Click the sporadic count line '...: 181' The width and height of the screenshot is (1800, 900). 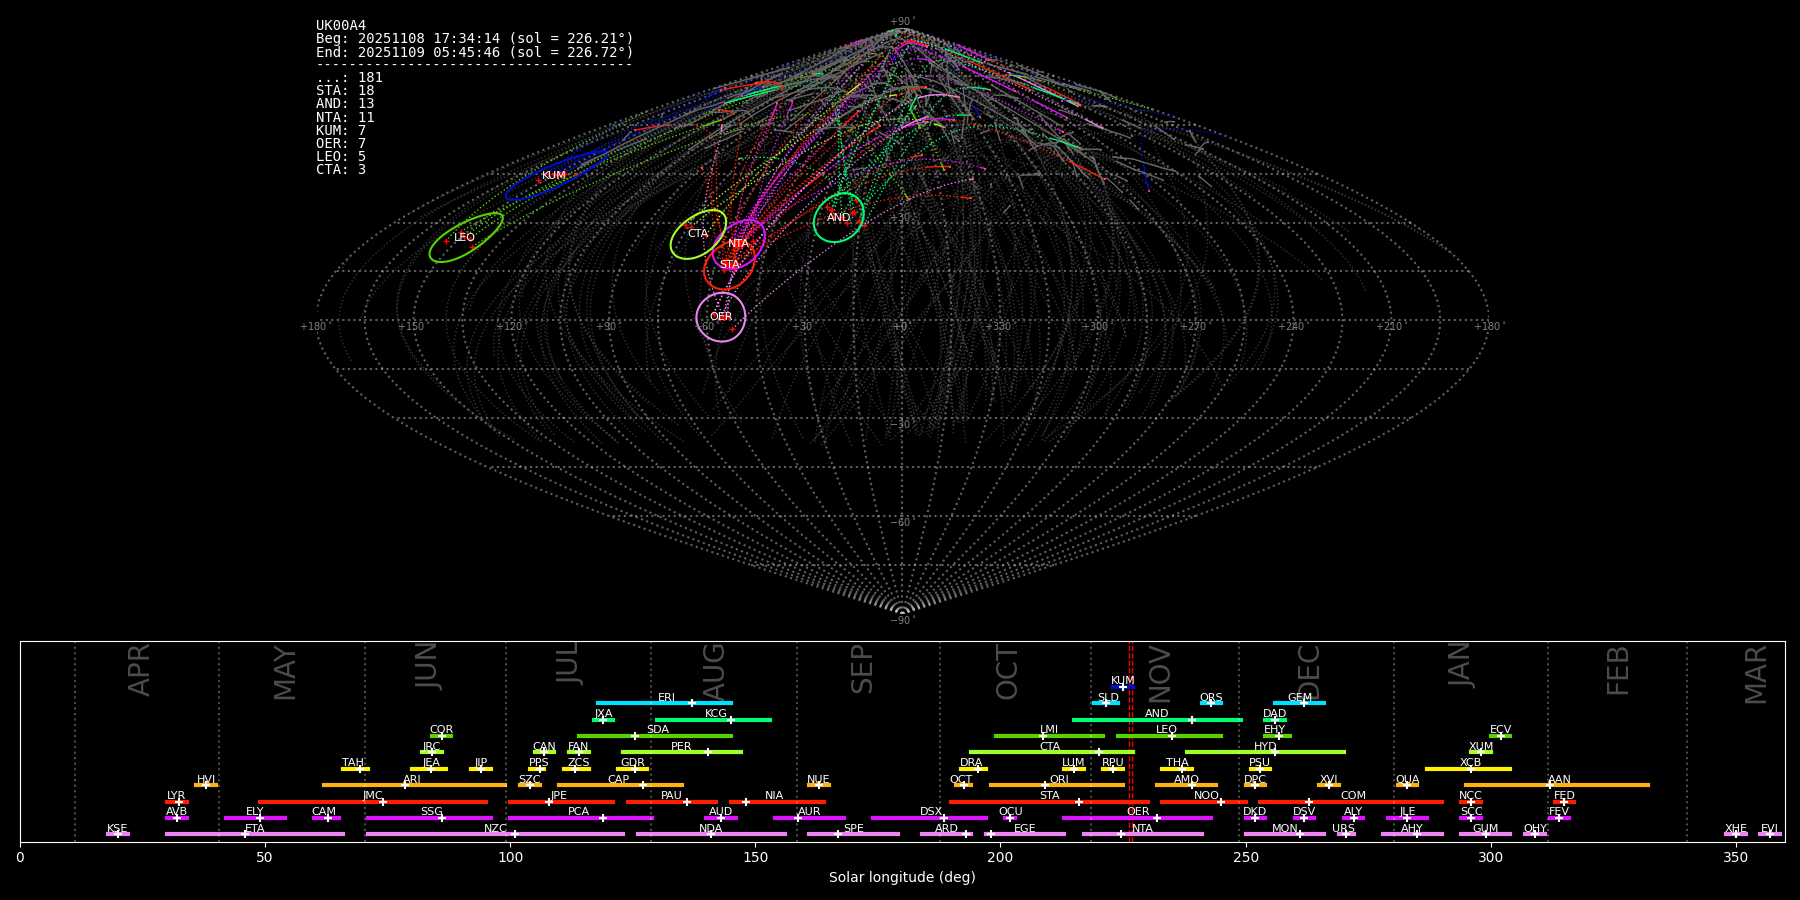click(x=349, y=78)
